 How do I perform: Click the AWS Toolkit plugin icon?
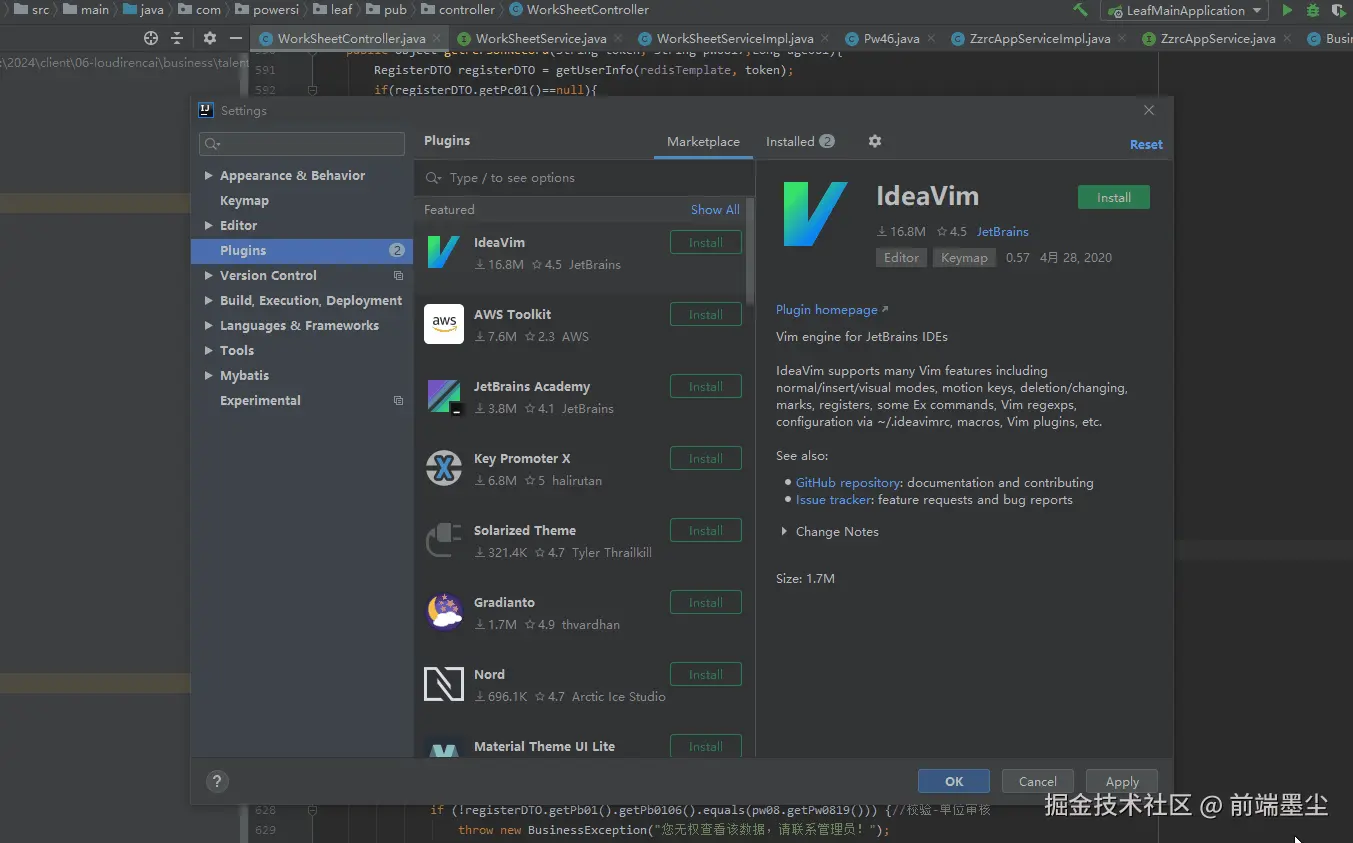pos(444,324)
